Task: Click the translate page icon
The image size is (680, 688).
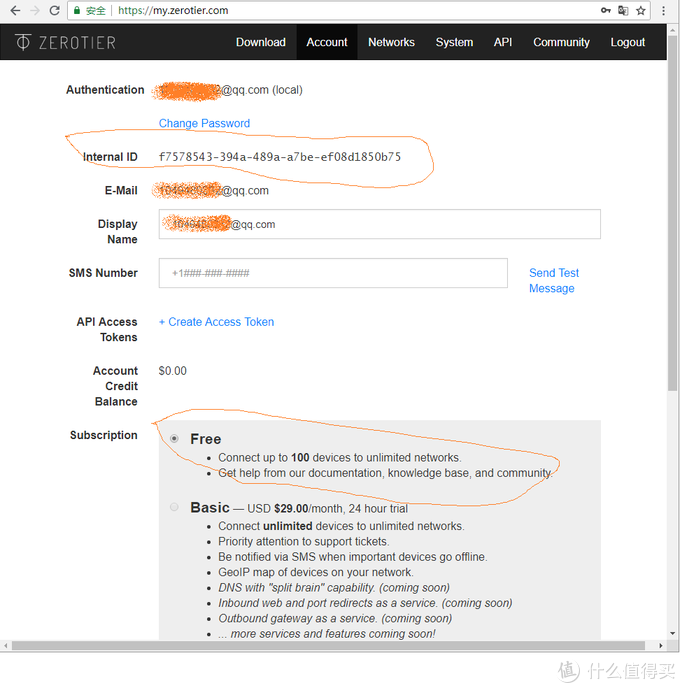Action: tap(624, 11)
